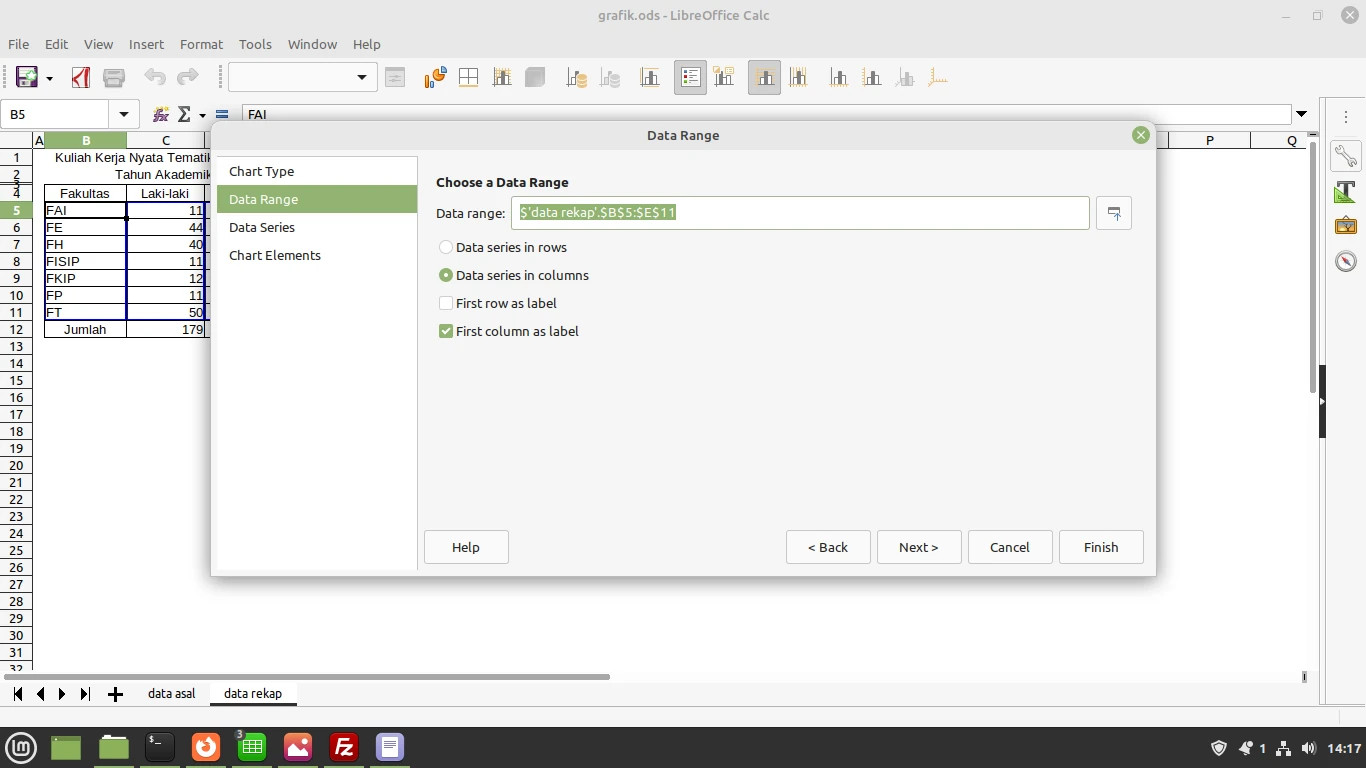Screen dimensions: 1366x768
Task: Switch to the data asal sheet tab
Action: [171, 693]
